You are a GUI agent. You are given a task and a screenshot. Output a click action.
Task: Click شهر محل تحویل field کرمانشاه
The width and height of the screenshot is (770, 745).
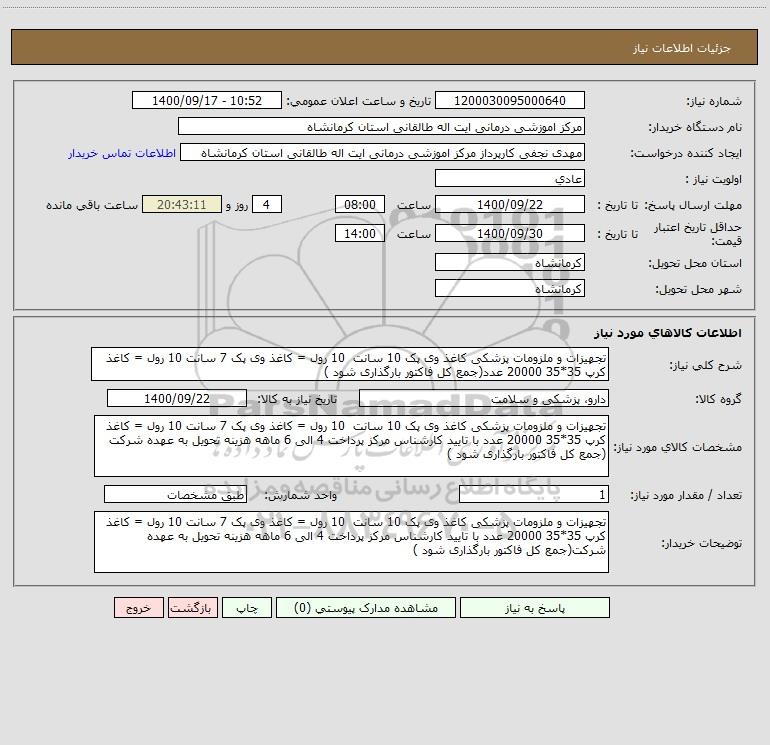(x=510, y=288)
